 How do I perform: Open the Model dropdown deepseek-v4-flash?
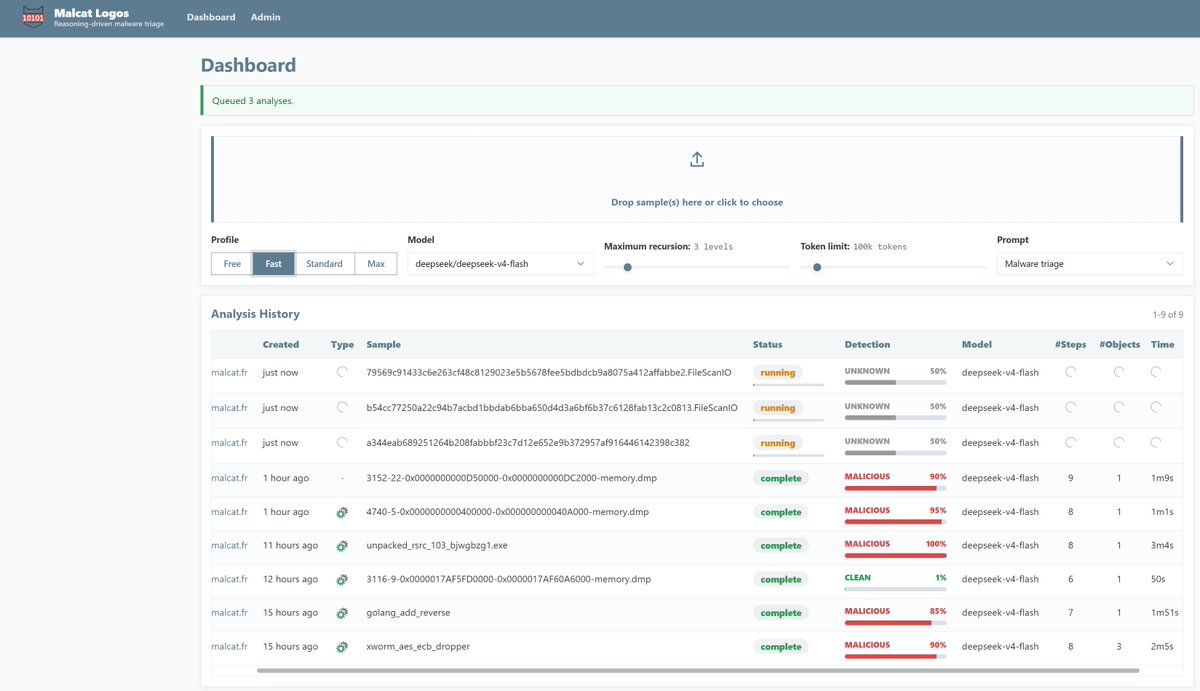click(x=500, y=264)
